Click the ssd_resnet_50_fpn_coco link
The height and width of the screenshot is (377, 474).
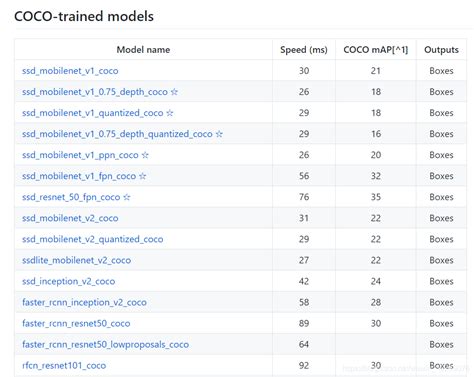click(71, 197)
